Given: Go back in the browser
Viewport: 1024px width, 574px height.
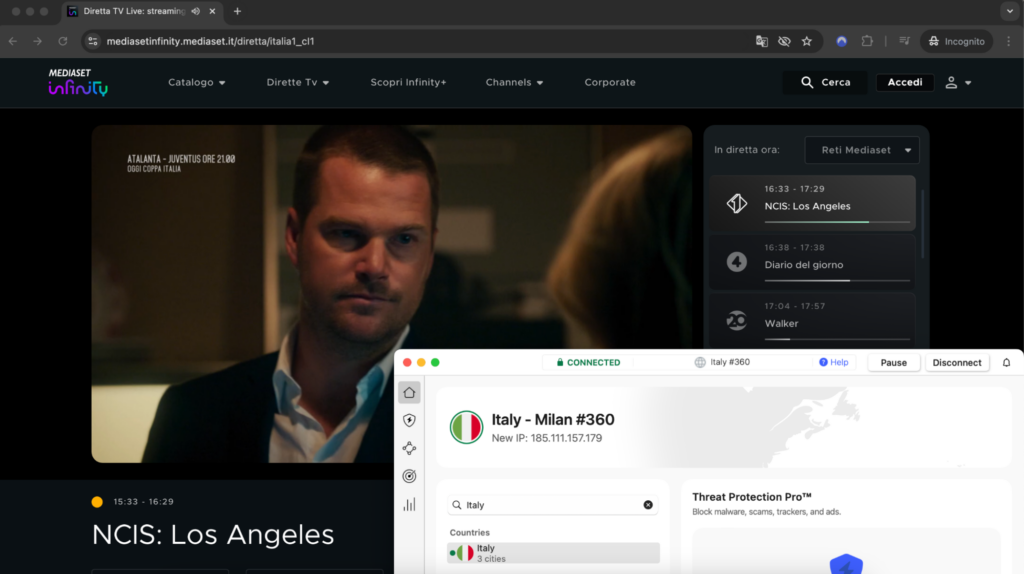Looking at the screenshot, I should click(x=13, y=41).
